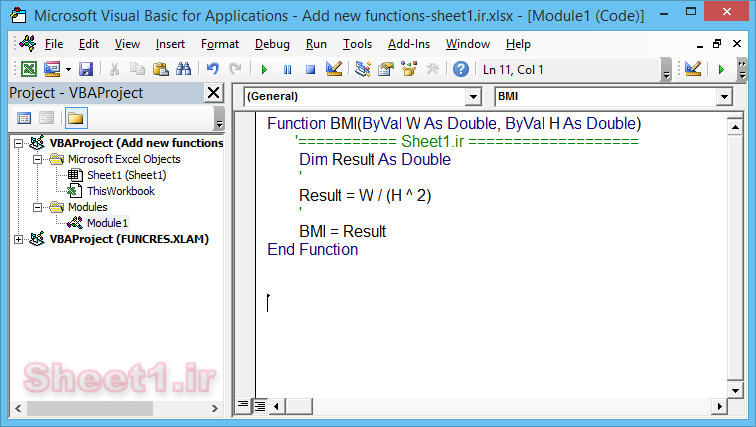
Task: Click the Find binoculars icon
Action: pos(183,69)
